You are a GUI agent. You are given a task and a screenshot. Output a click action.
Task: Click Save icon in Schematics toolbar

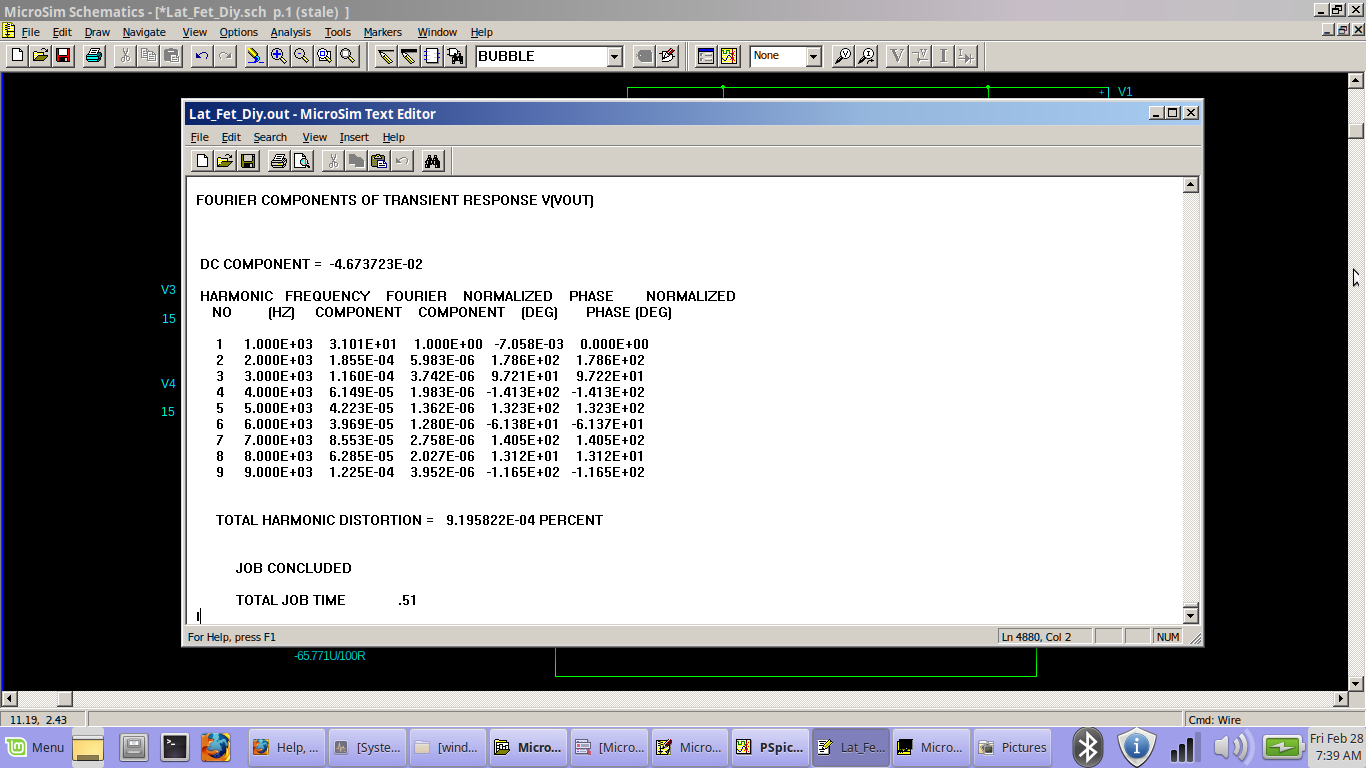63,56
